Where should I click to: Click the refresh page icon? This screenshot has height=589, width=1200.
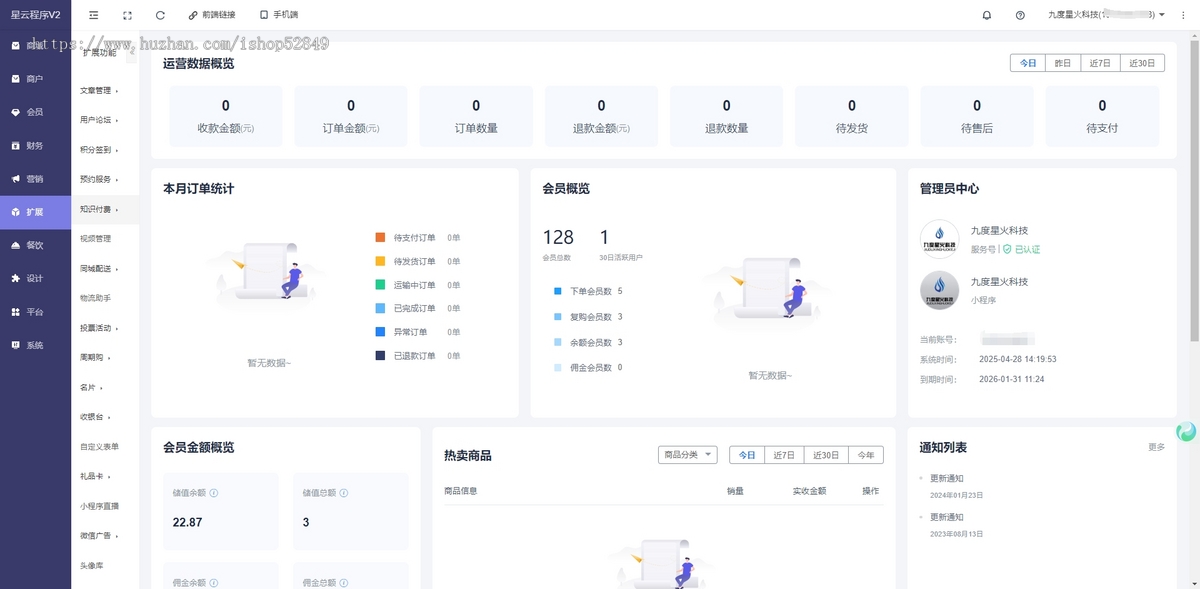tap(160, 15)
